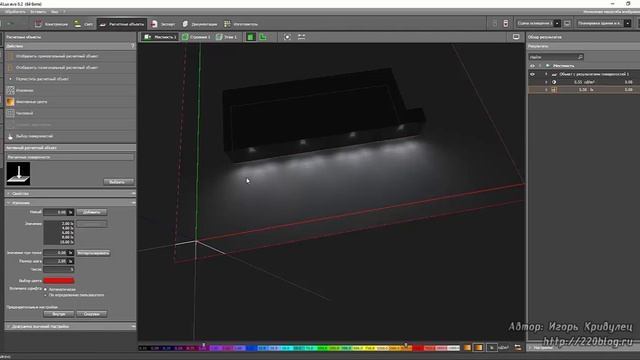Select the highlighted lx illuminance result row
The width and height of the screenshot is (640, 360).
(584, 89)
